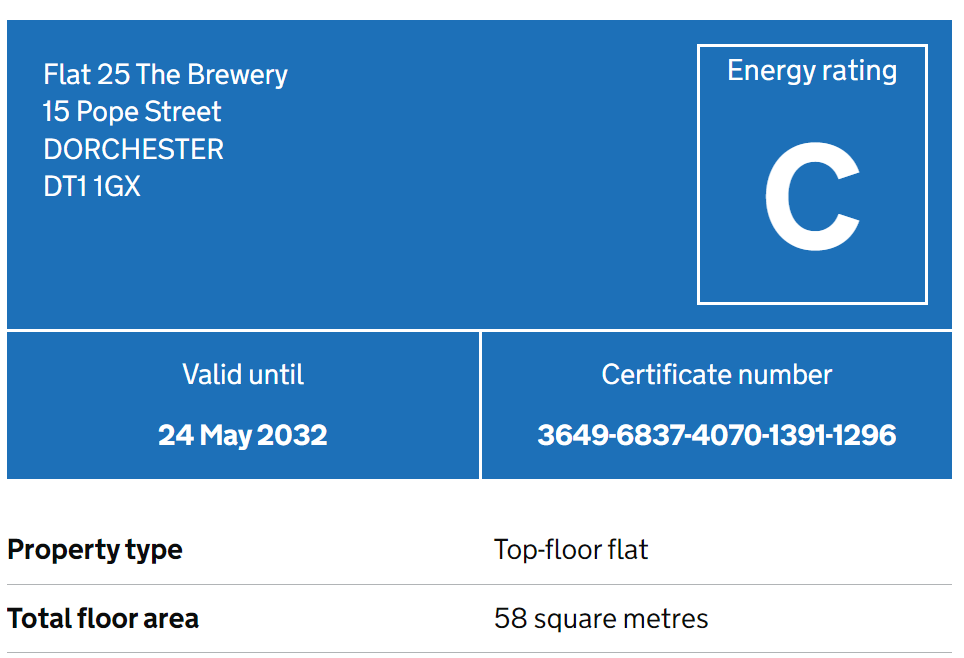Click the 'Valid until' label

click(x=243, y=375)
